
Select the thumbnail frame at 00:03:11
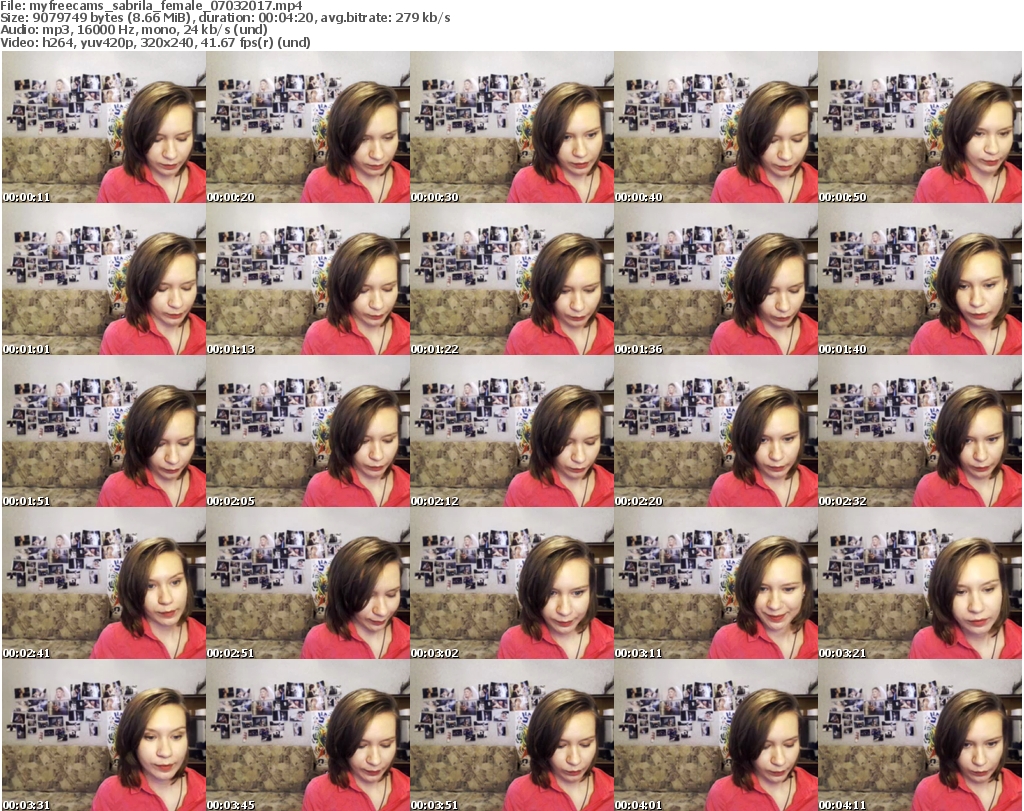(716, 583)
